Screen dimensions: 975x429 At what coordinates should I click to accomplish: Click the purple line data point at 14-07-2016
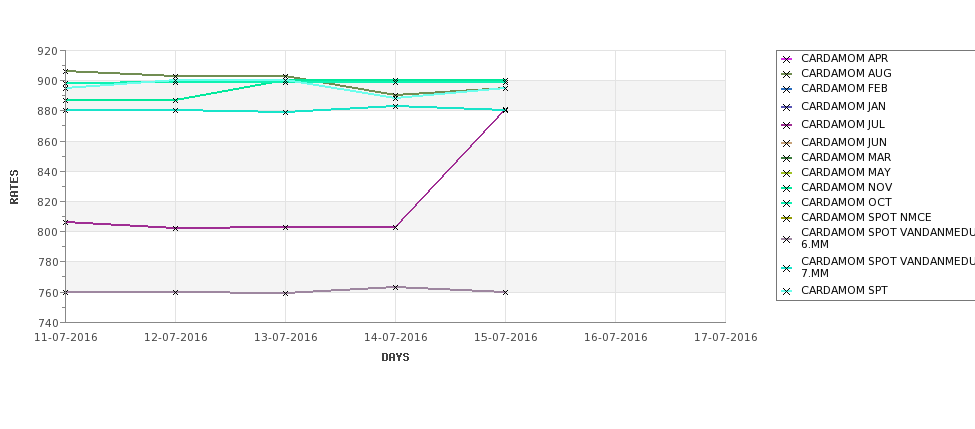(x=395, y=228)
